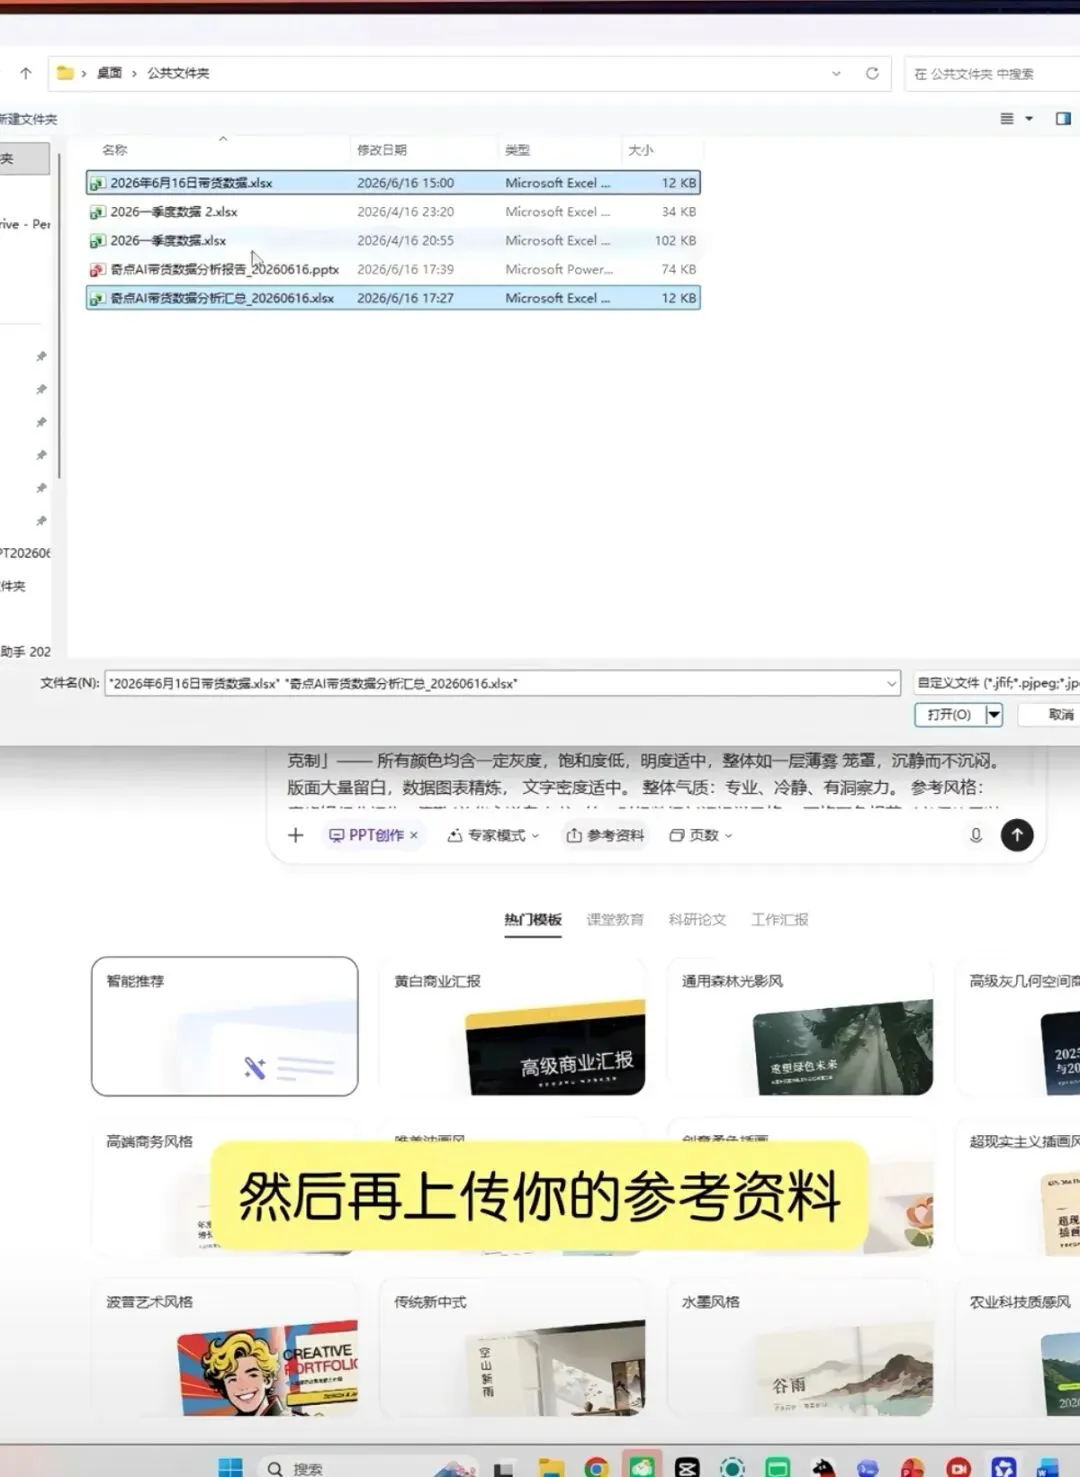Open CapCut from the taskbar

[687, 1468]
